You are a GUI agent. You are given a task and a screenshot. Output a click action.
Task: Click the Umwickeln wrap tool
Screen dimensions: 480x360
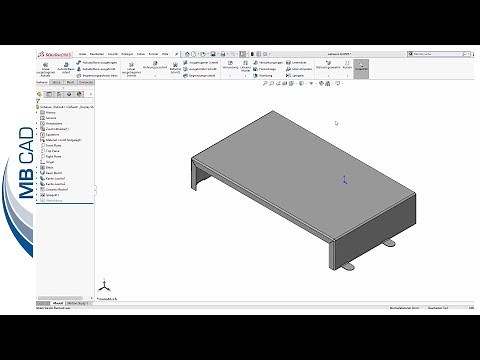[296, 62]
